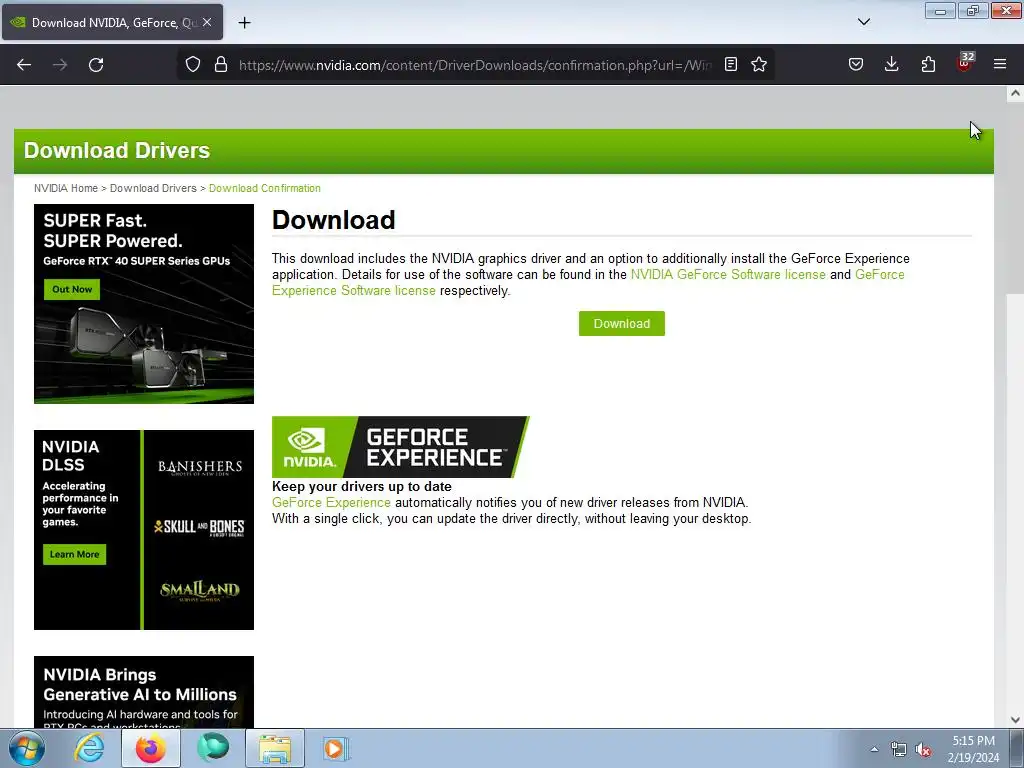Follow the GeForce Experience text link
1024x768 pixels.
tap(331, 502)
